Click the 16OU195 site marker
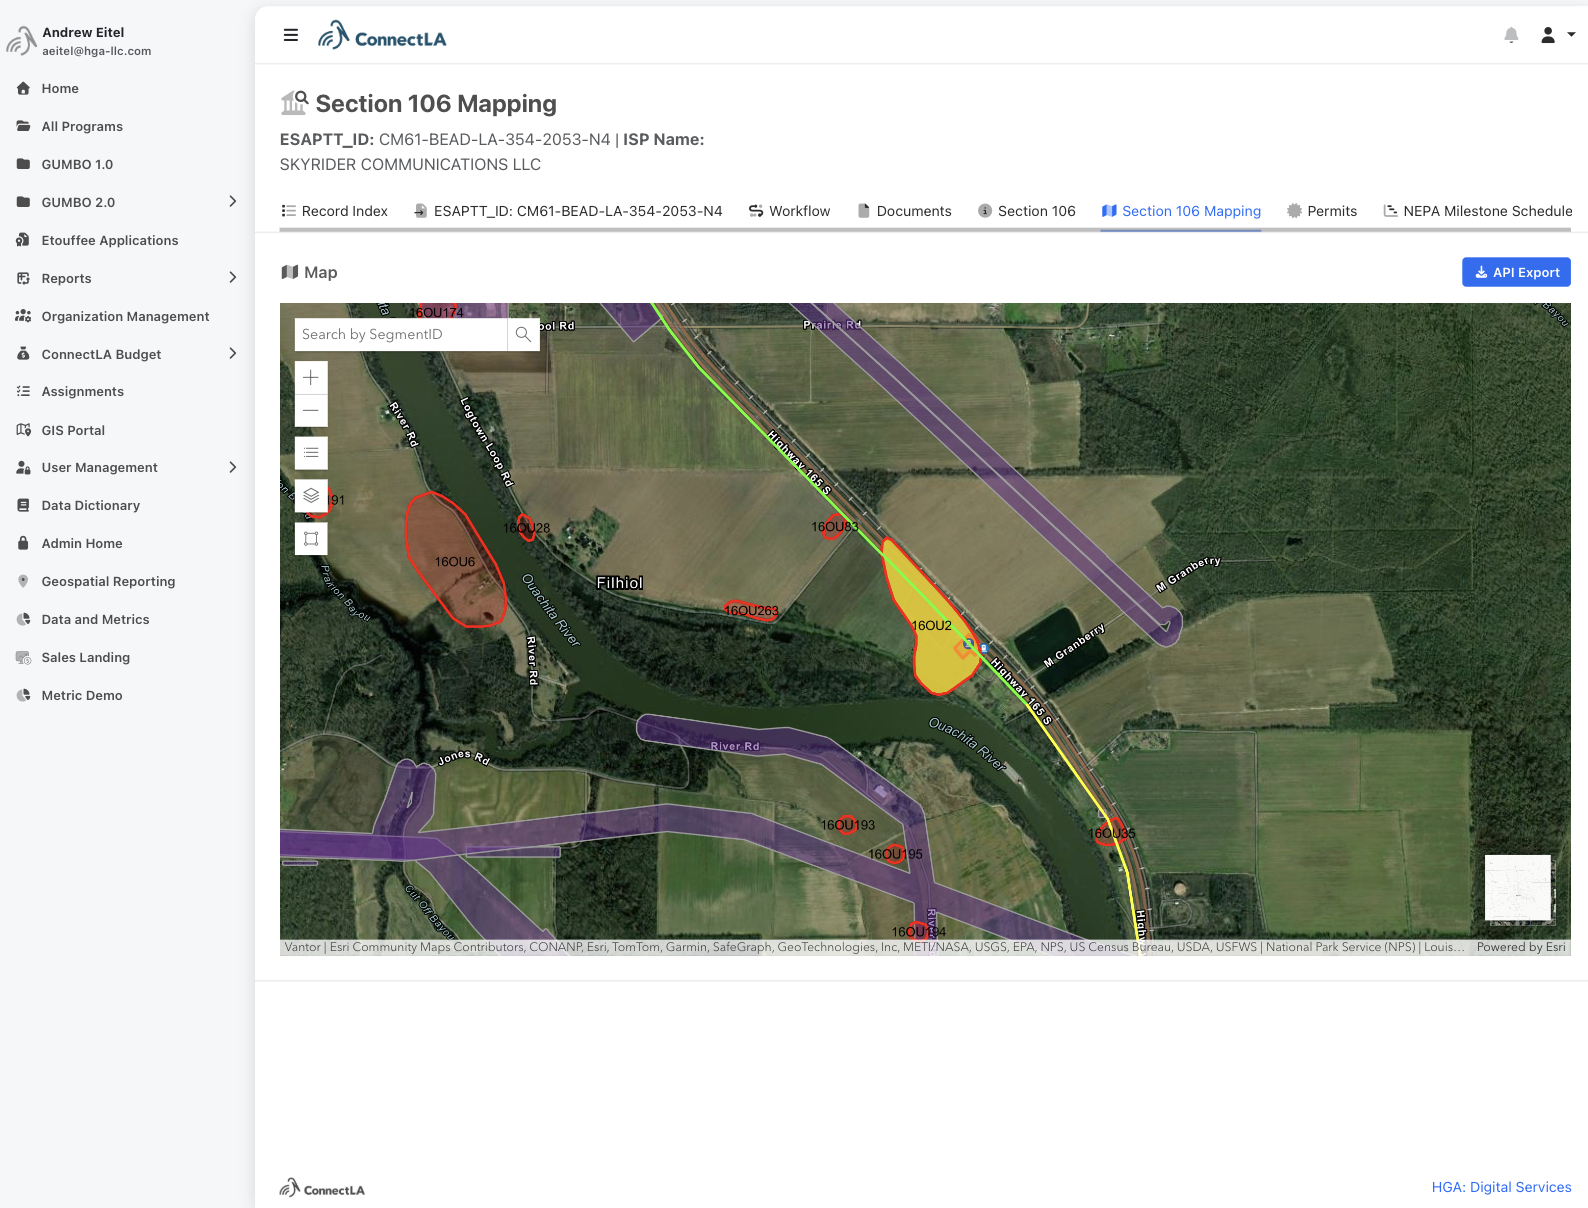1588x1208 pixels. click(897, 854)
